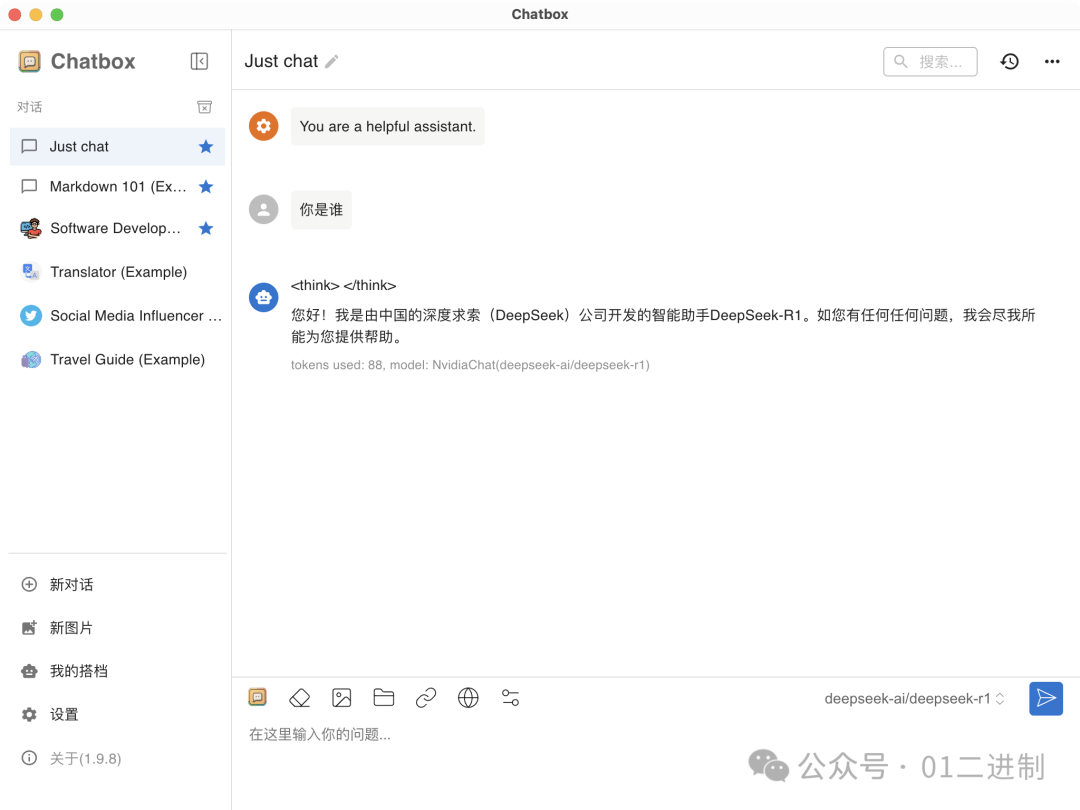Click the Chatbox logo in input toolbar
The width and height of the screenshot is (1080, 810).
point(258,698)
